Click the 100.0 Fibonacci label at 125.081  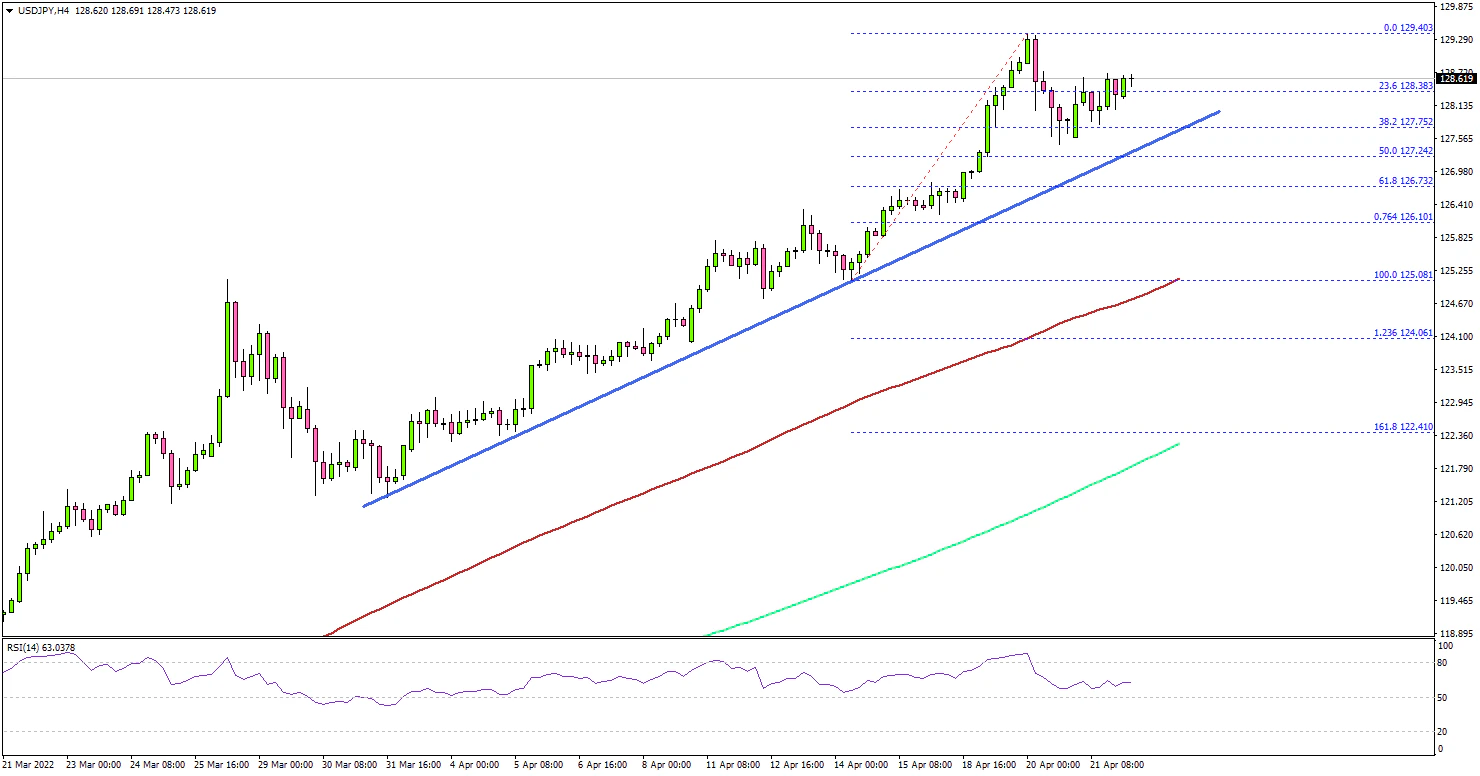point(1405,275)
